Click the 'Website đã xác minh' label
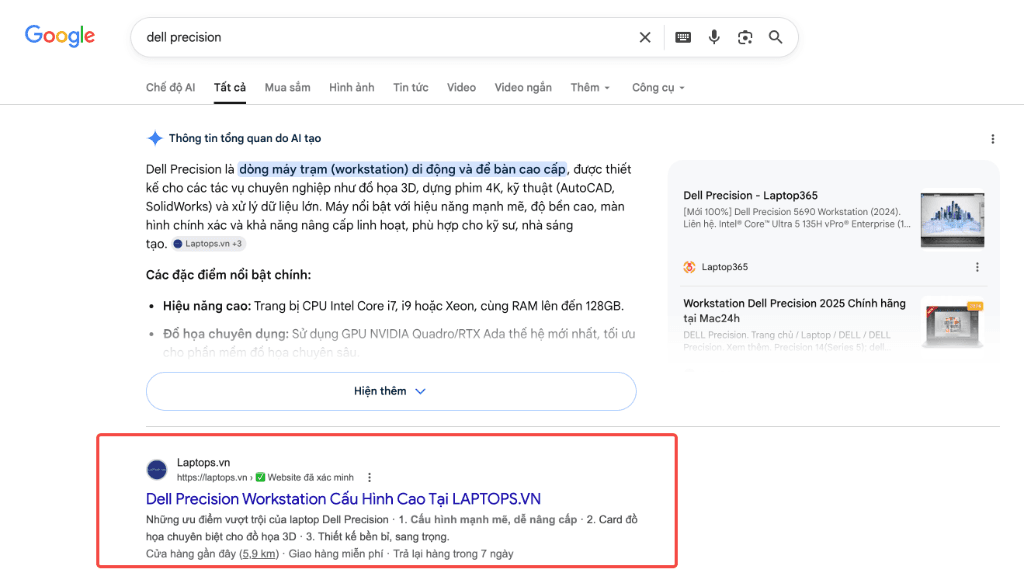Viewport: 1024px width, 577px height. (x=310, y=477)
